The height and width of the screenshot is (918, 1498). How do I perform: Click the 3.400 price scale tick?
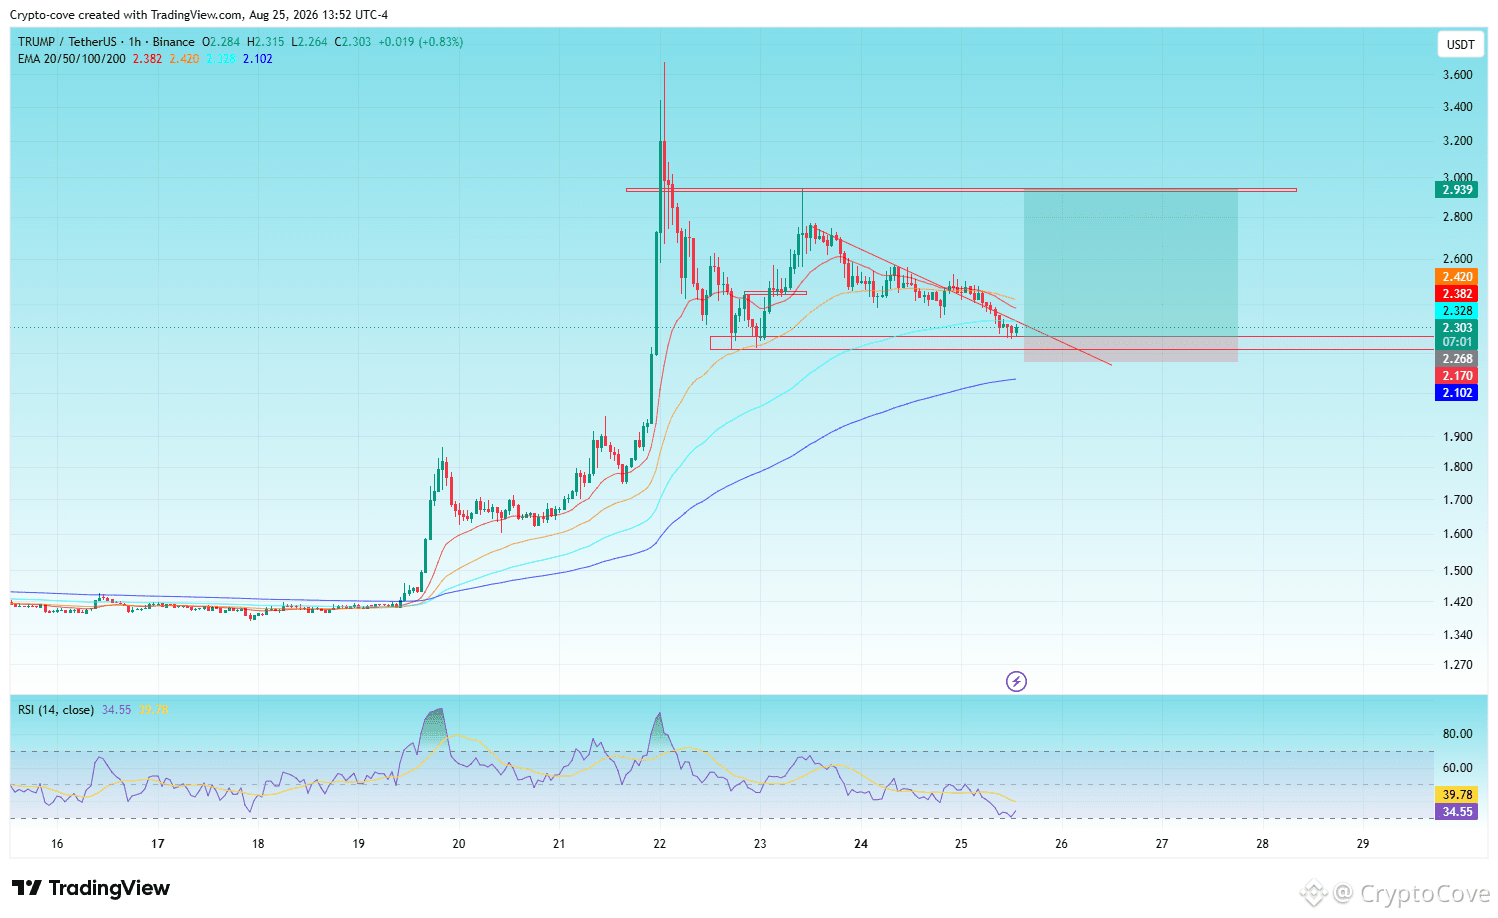1457,107
